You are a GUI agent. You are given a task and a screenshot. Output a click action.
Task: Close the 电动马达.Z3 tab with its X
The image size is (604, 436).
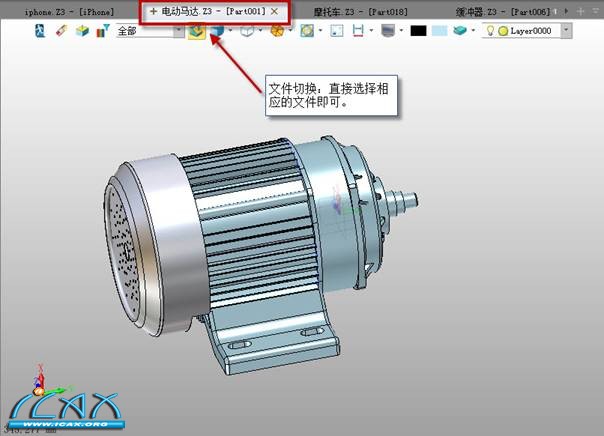274,12
